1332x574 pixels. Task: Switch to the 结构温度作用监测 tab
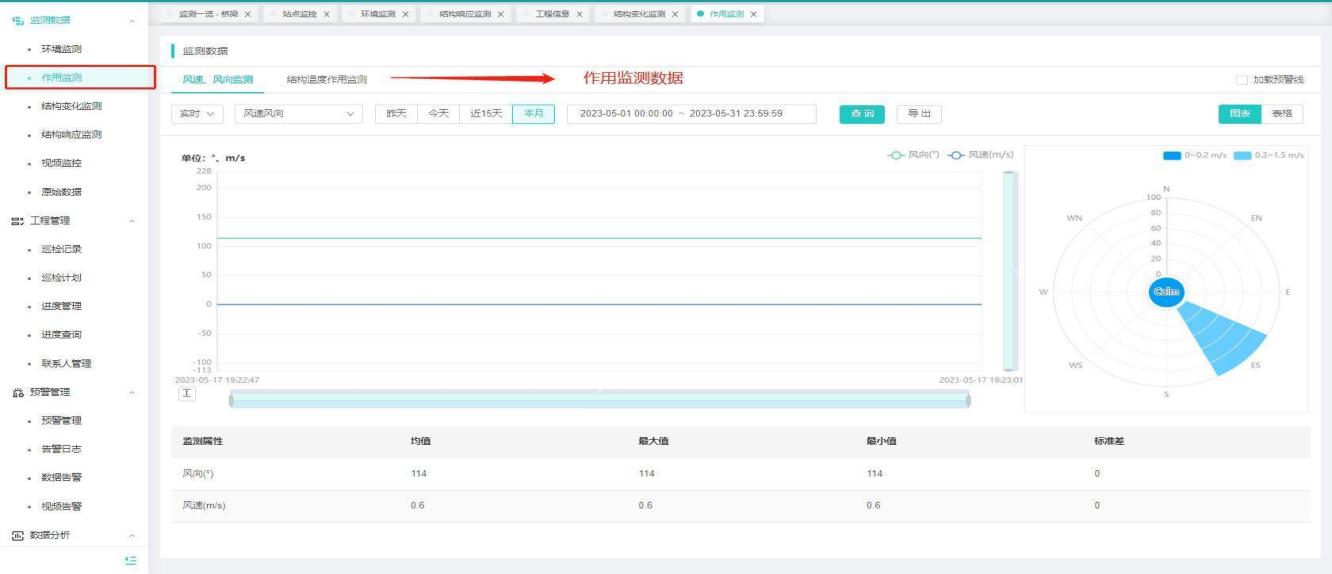[326, 79]
